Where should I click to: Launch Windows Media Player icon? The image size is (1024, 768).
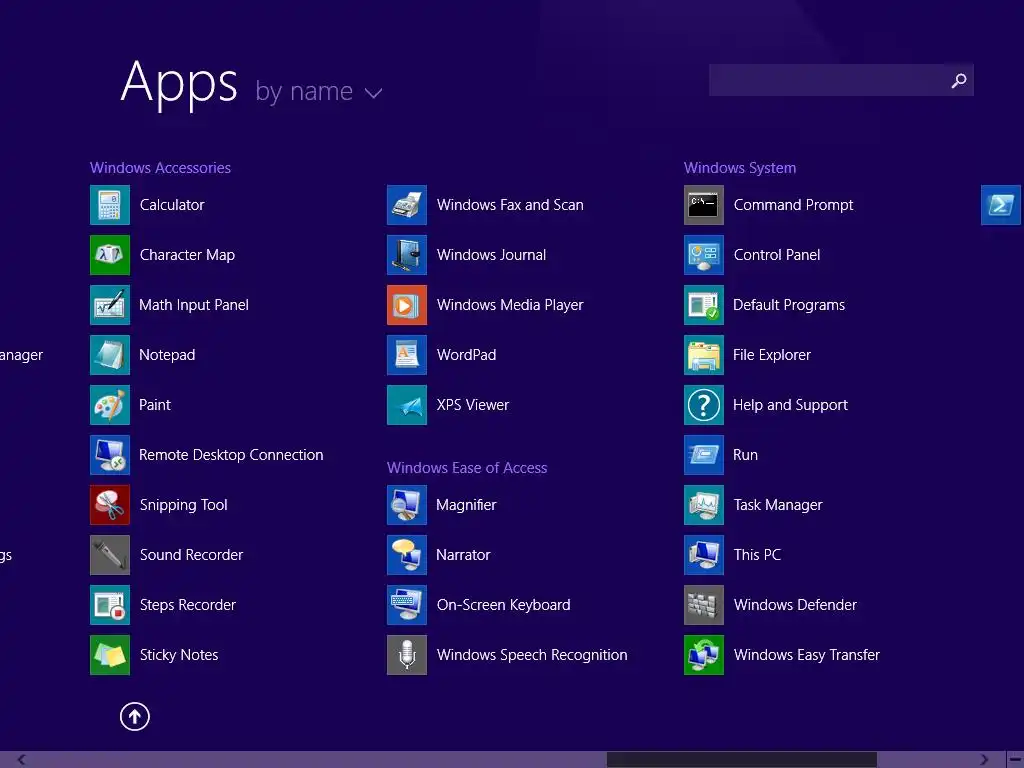(407, 305)
